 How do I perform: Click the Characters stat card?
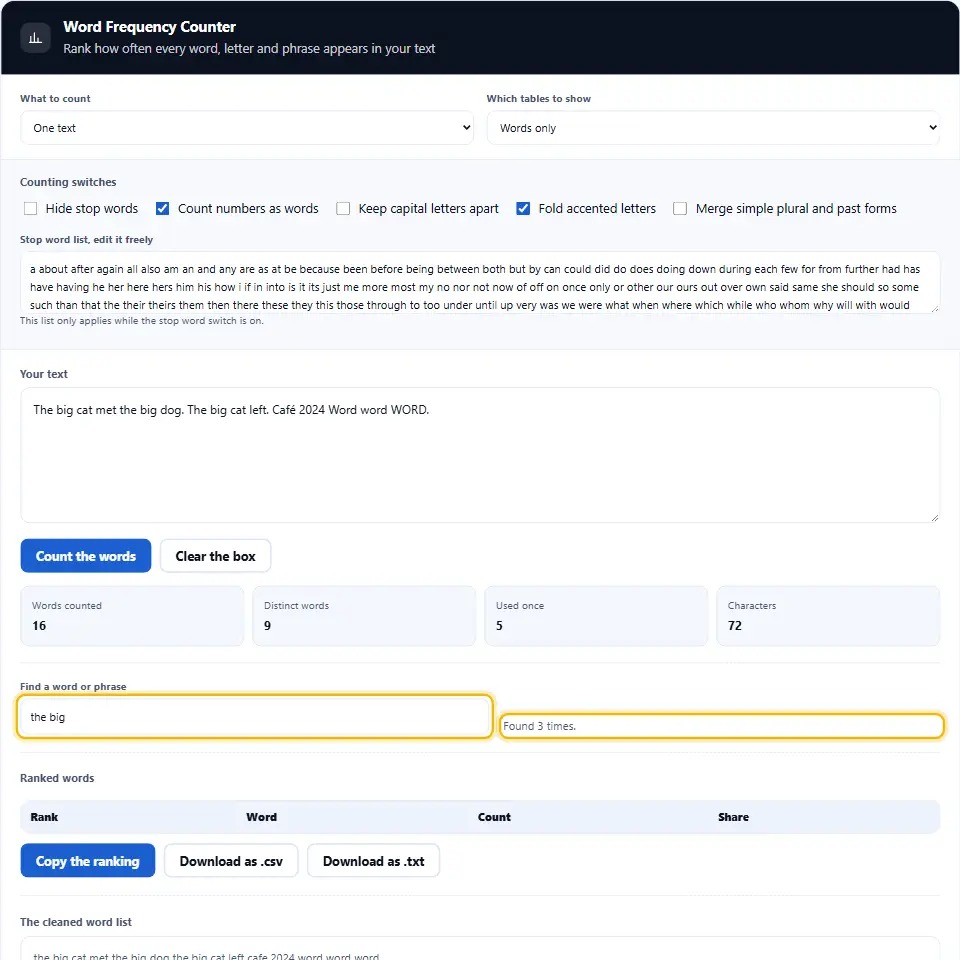coord(828,616)
